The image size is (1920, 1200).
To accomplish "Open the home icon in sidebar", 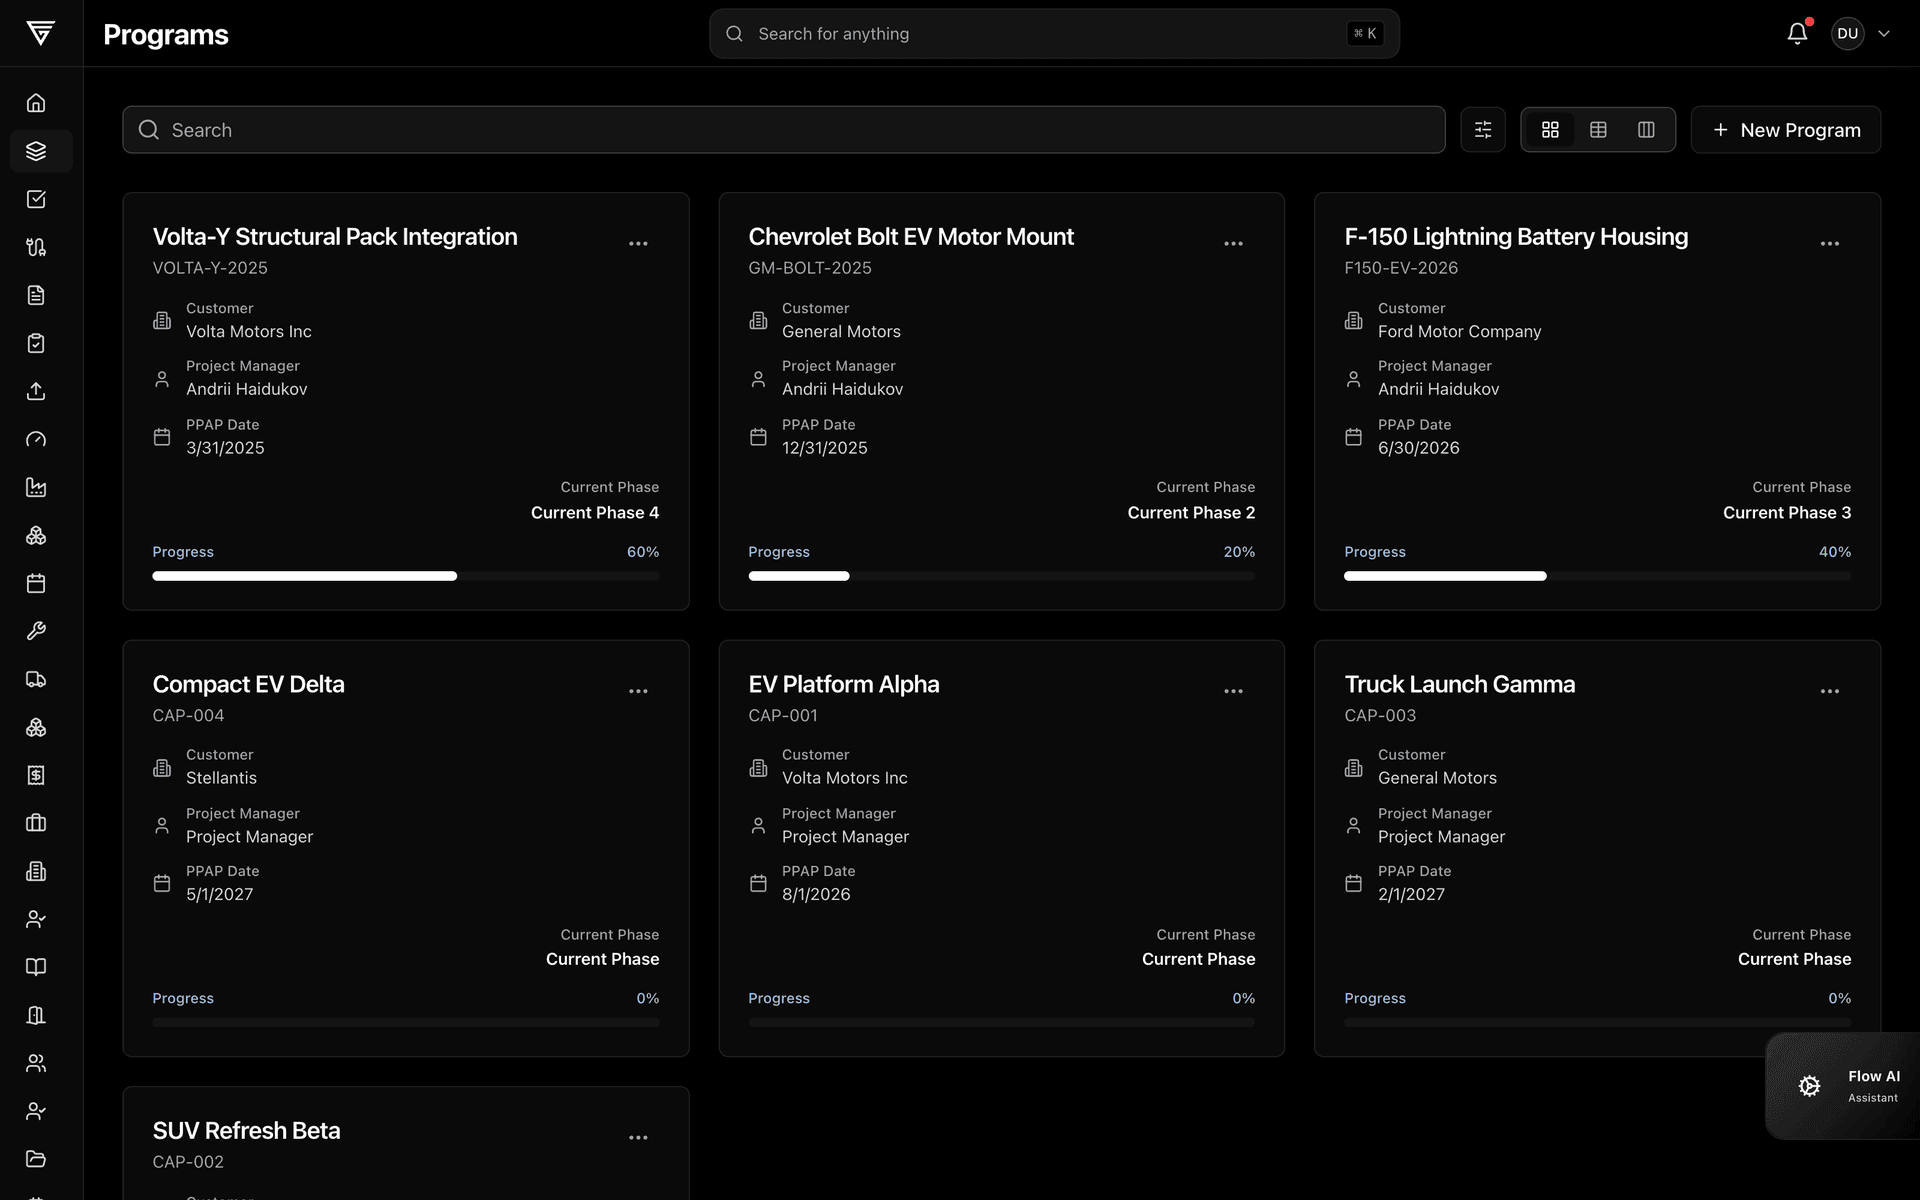I will pyautogui.click(x=36, y=103).
